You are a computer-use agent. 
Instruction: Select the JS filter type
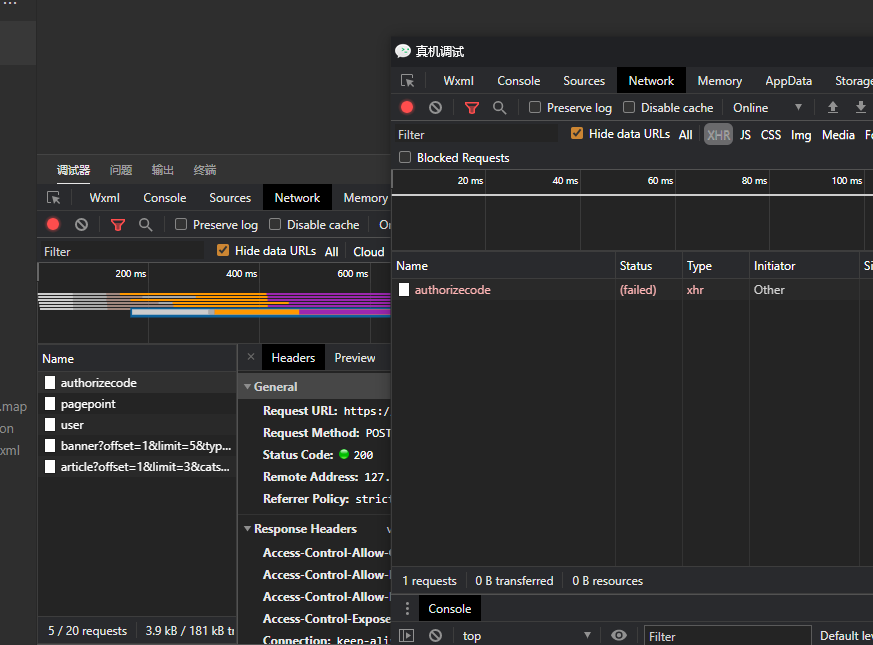(x=745, y=135)
